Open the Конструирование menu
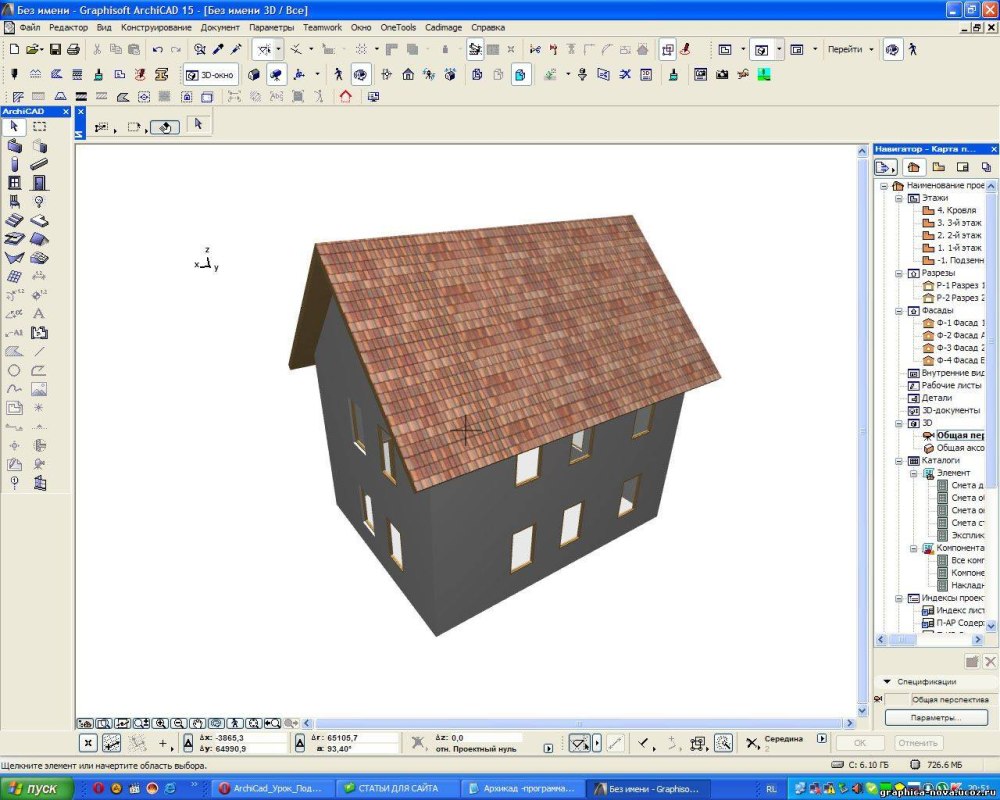 pyautogui.click(x=155, y=27)
